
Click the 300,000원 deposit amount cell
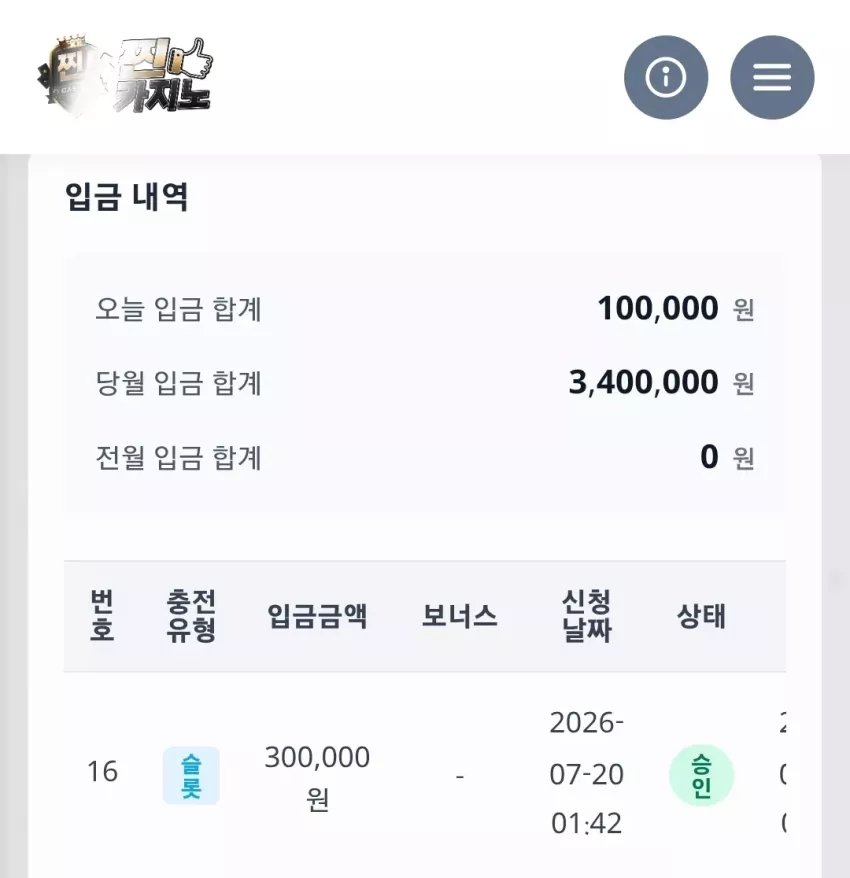[317, 778]
